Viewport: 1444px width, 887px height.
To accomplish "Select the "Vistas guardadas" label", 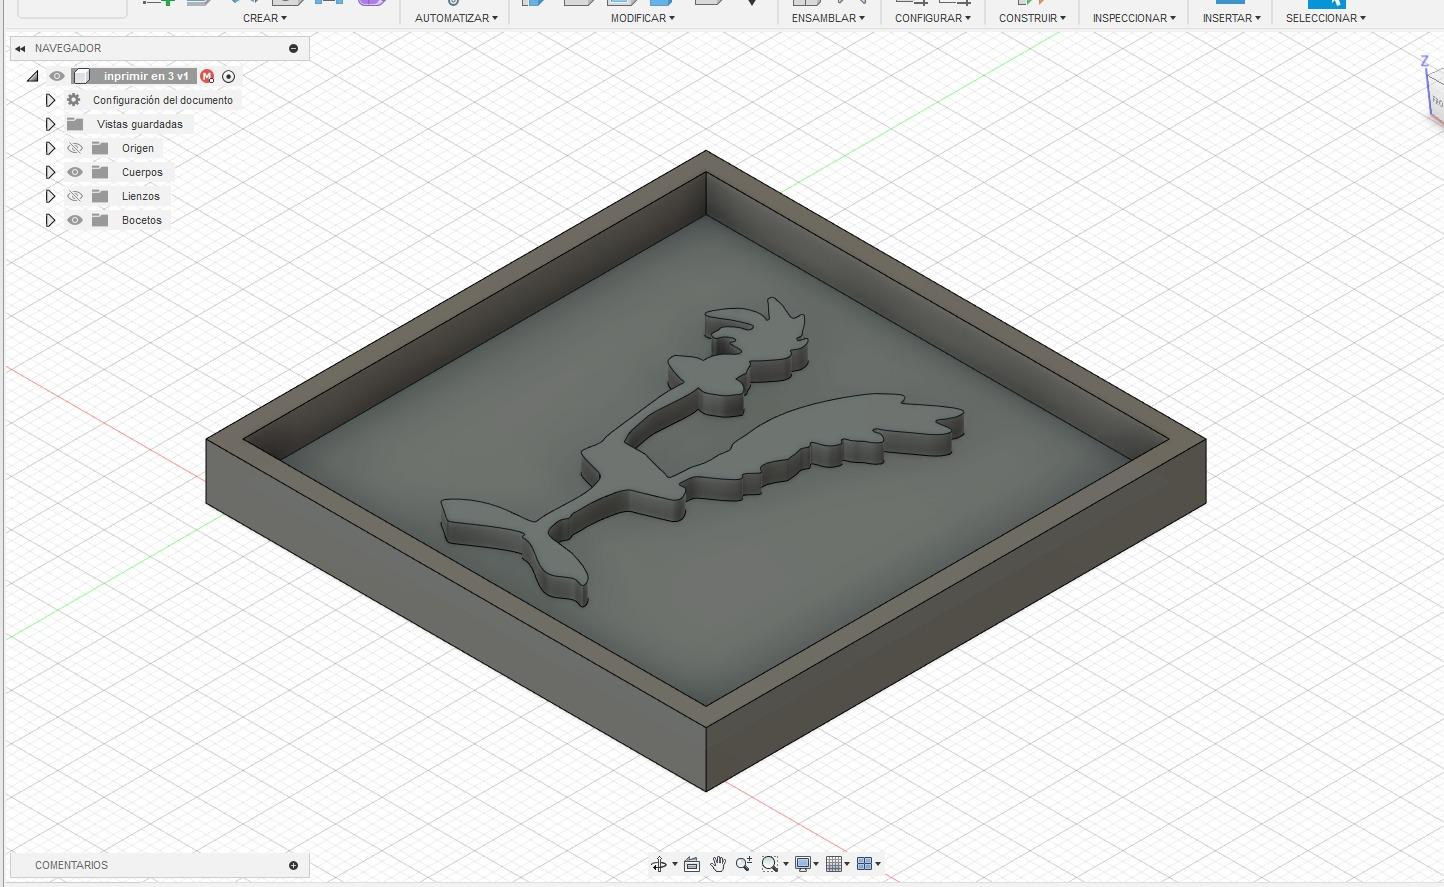I will pos(140,124).
